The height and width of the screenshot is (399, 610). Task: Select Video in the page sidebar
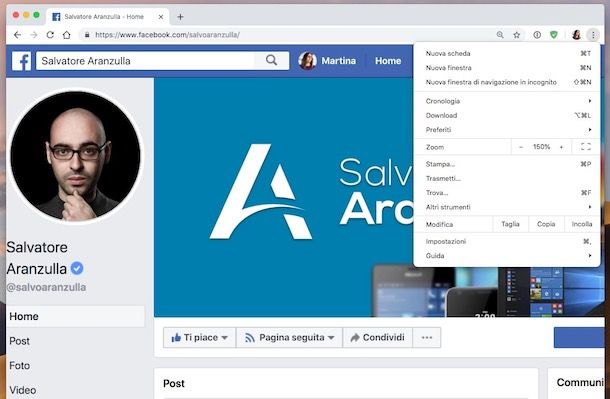pos(23,390)
